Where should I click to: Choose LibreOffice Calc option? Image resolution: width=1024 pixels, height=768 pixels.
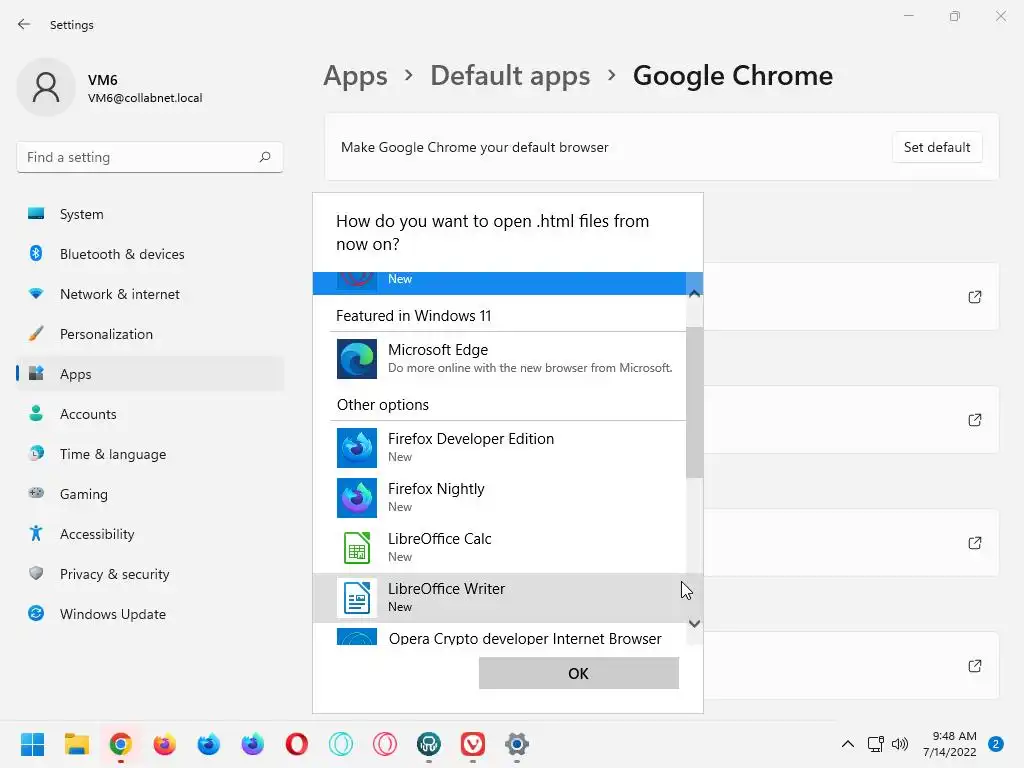point(500,547)
